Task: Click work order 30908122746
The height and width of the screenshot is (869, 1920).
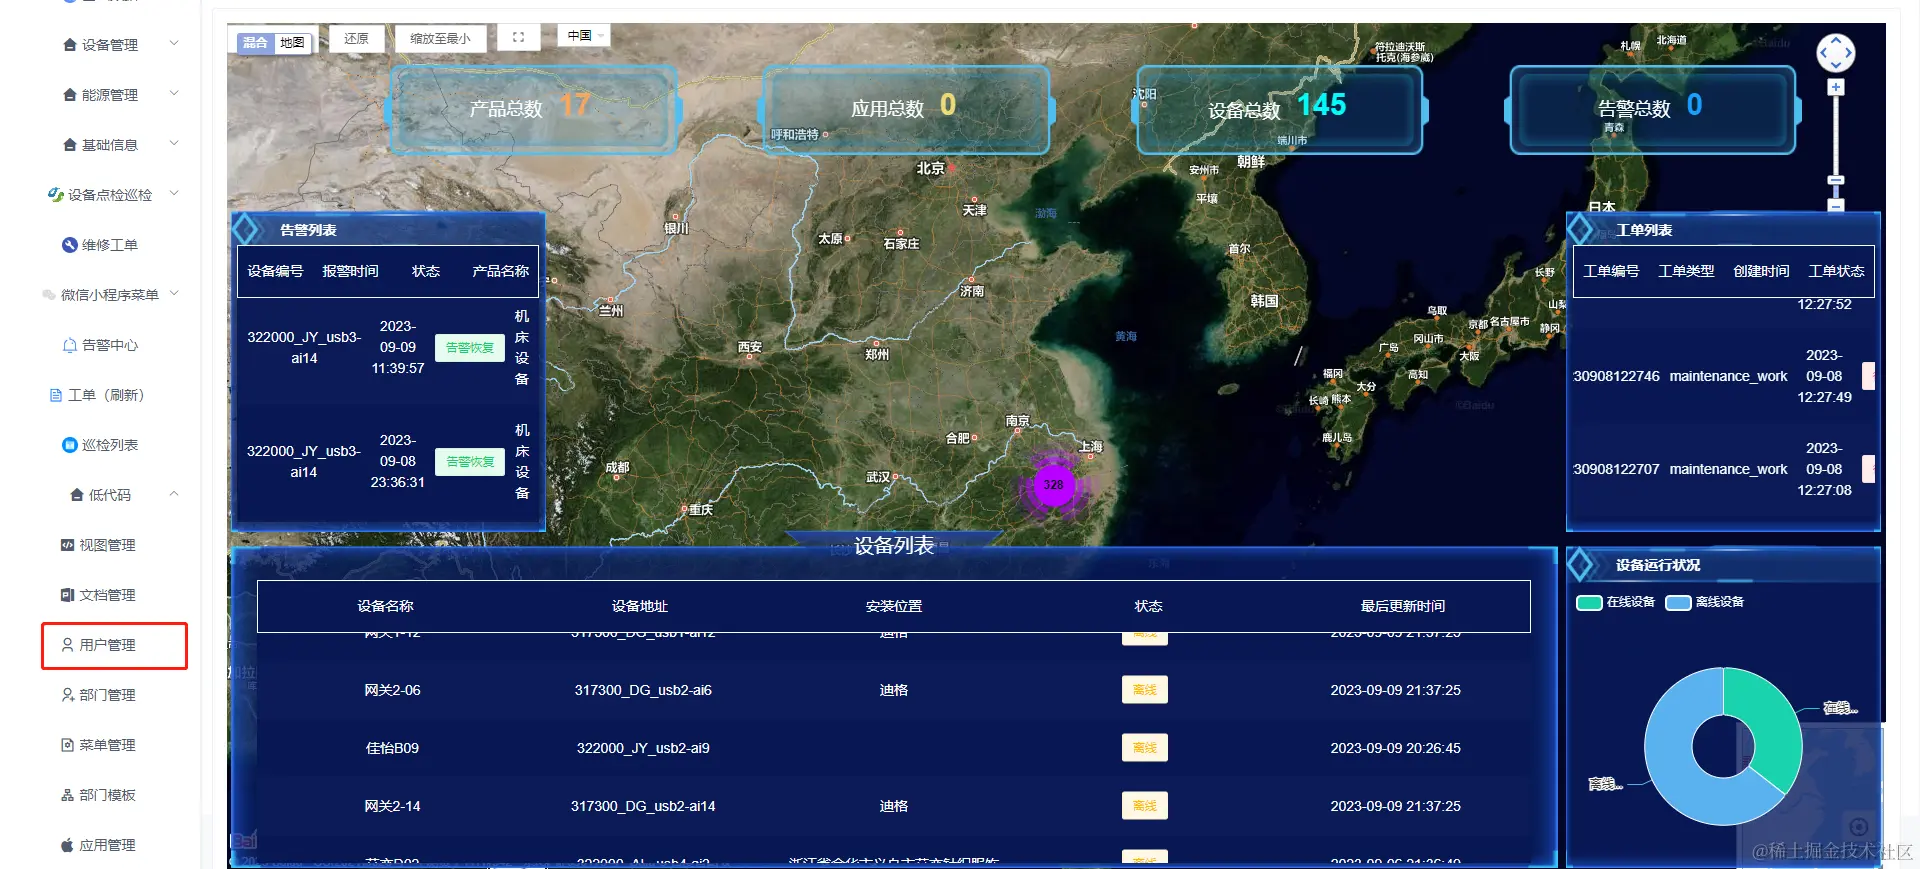Action: click(1616, 376)
